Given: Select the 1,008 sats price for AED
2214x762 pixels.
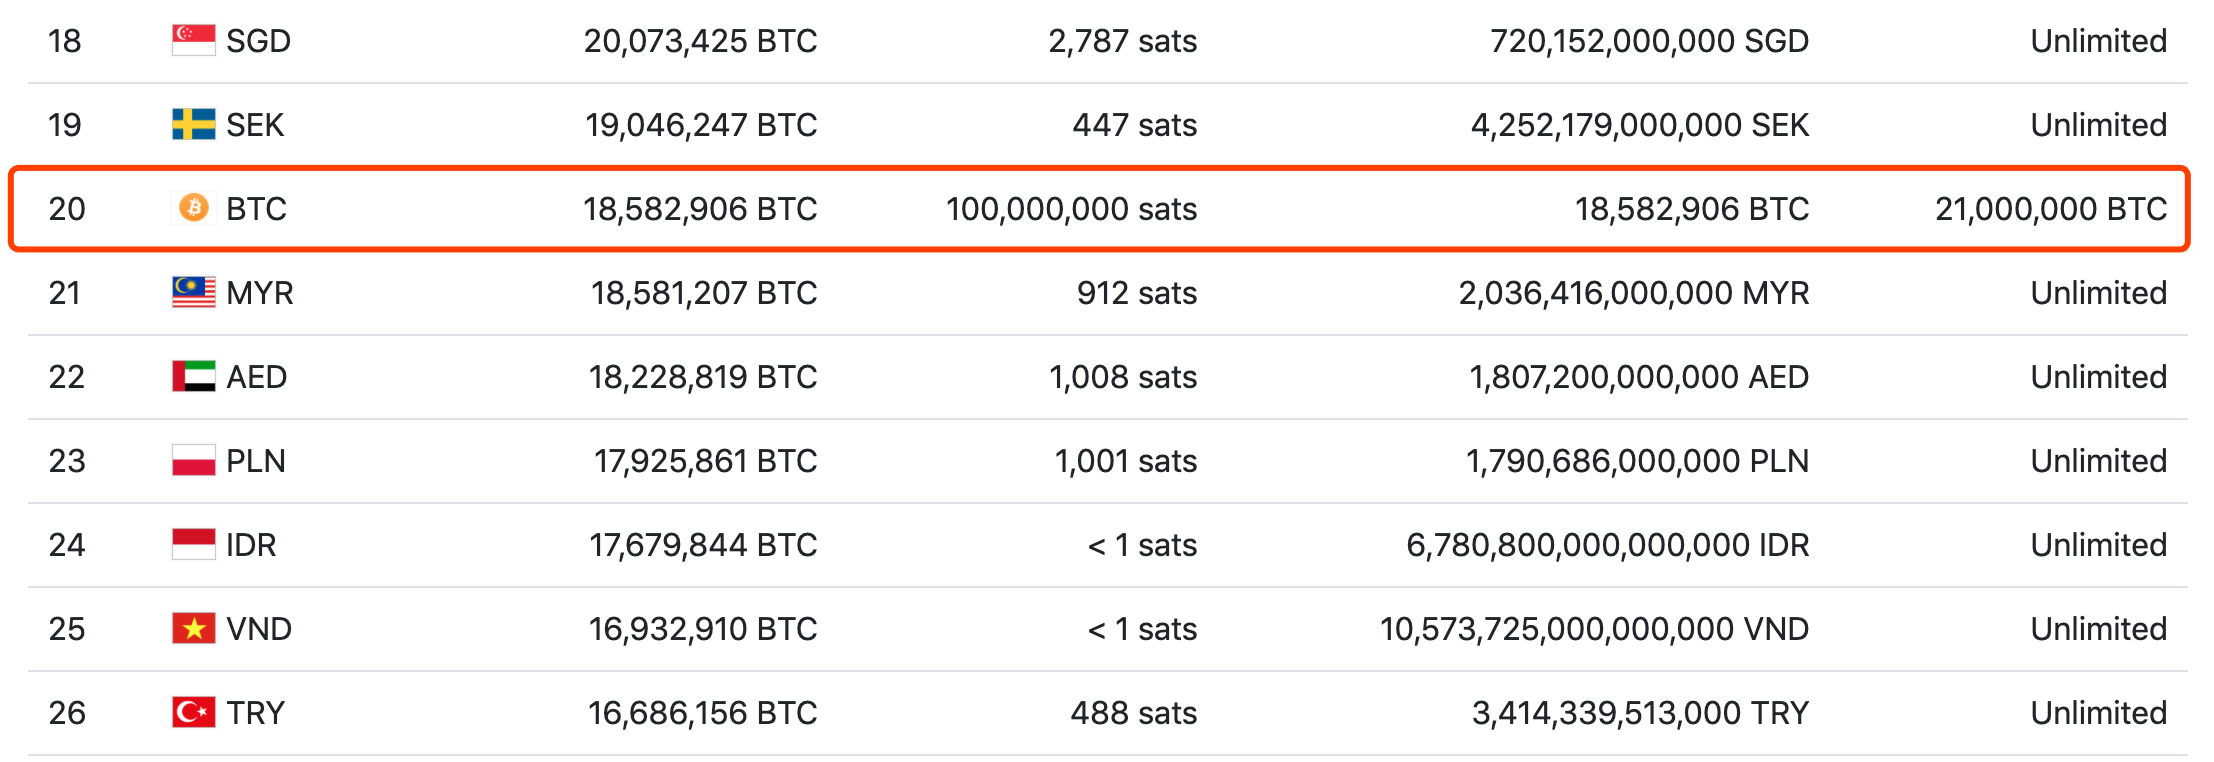Looking at the screenshot, I should point(1123,376).
